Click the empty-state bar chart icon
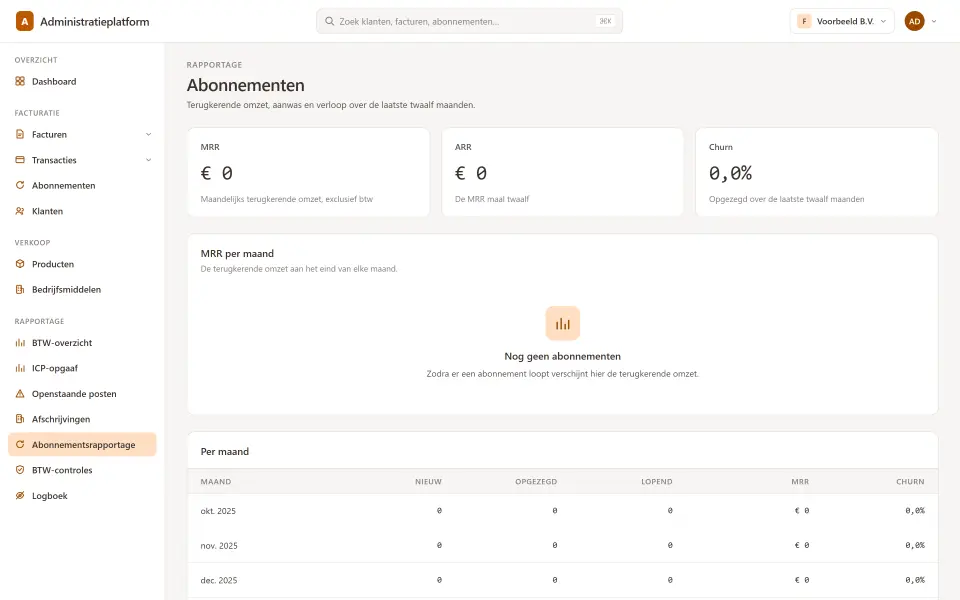 [x=563, y=323]
